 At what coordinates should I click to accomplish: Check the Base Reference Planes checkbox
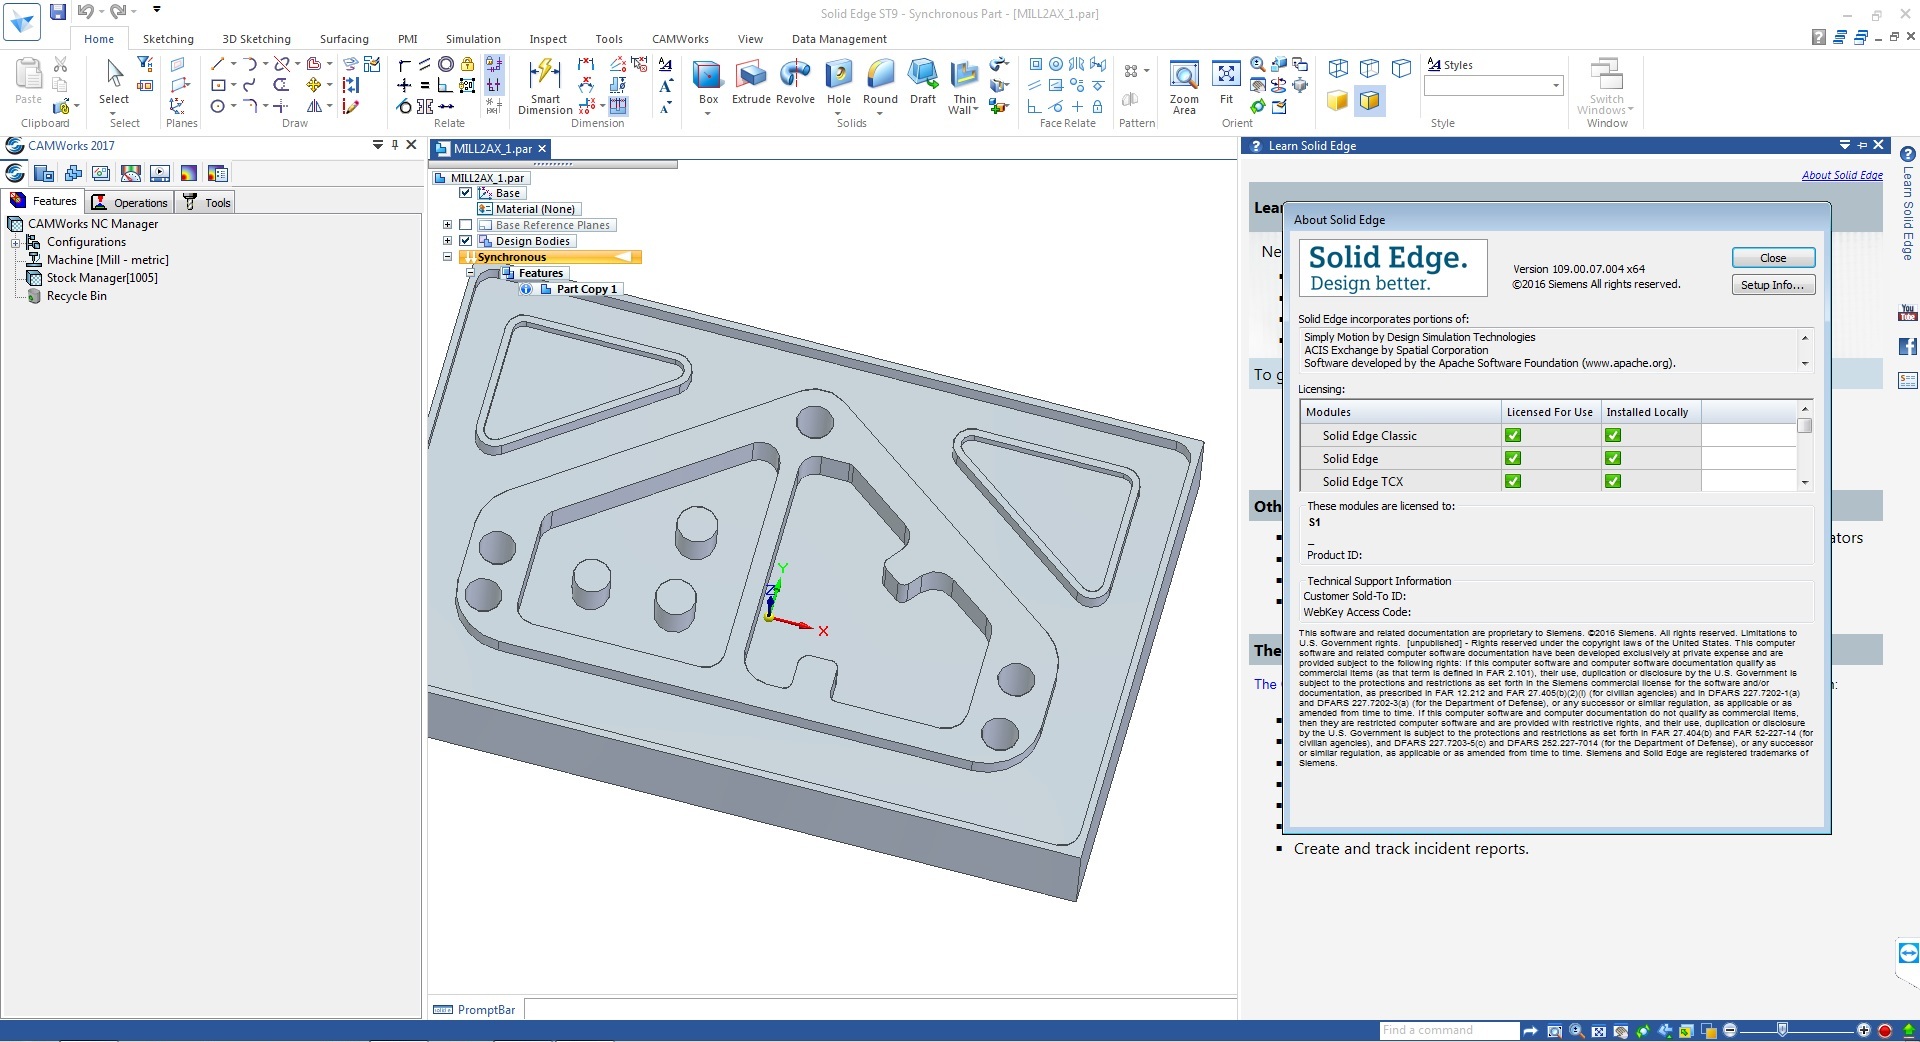click(x=465, y=225)
